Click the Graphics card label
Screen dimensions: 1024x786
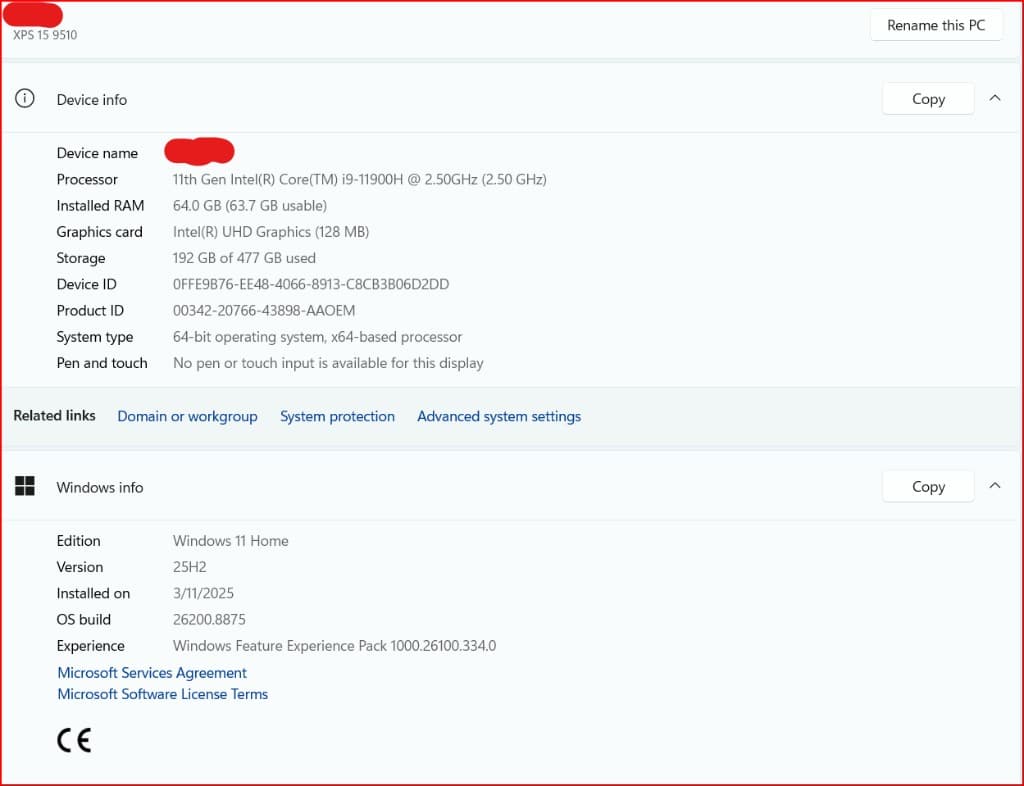[99, 232]
